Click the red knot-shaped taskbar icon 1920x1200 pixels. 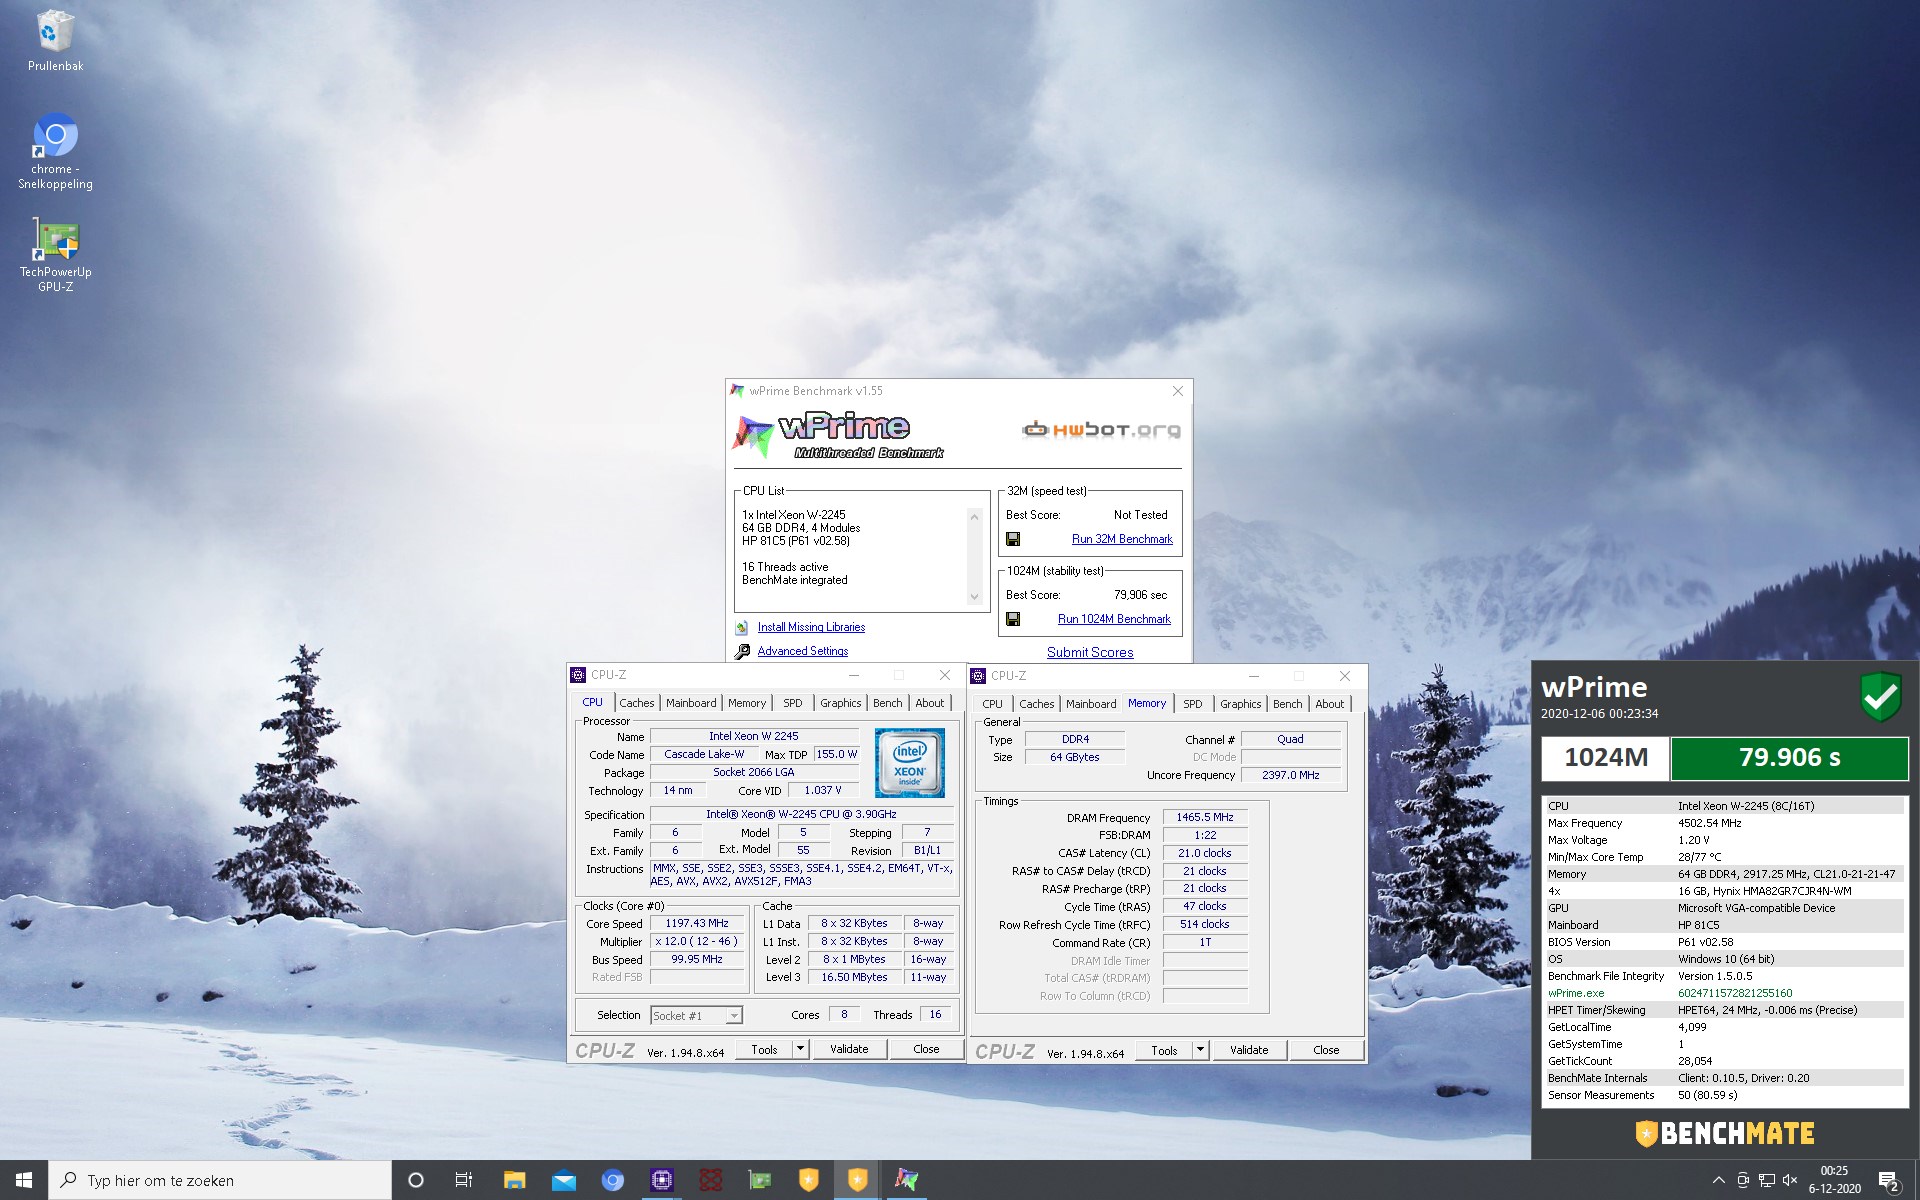pos(710,1180)
